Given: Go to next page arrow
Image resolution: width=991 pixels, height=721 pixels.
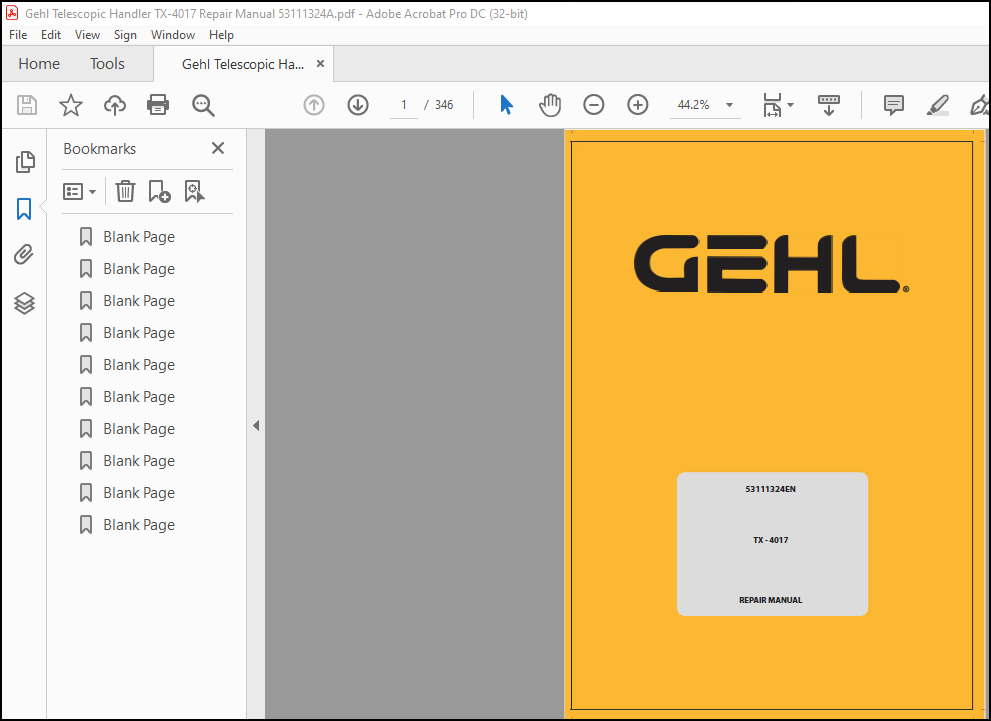Looking at the screenshot, I should [358, 105].
